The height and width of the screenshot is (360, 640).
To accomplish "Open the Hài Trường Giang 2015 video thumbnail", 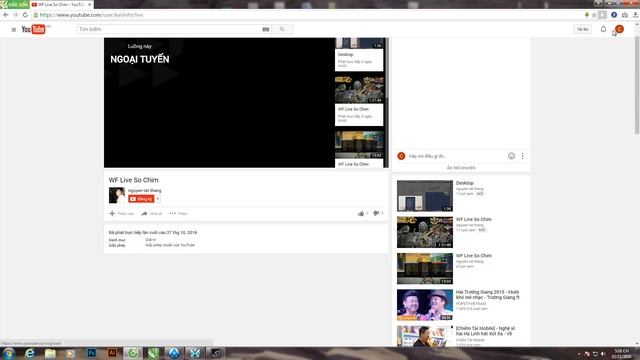I will coord(425,304).
